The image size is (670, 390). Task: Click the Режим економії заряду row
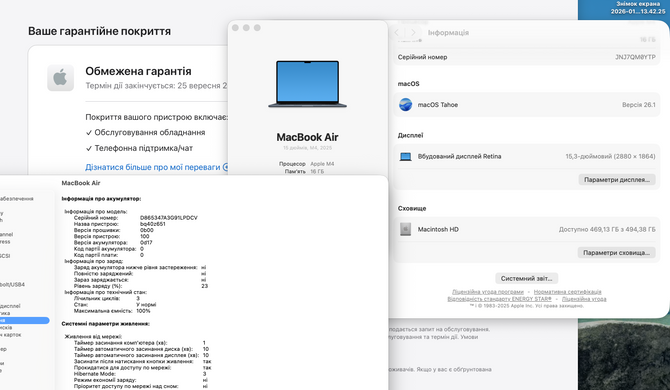(x=141, y=380)
